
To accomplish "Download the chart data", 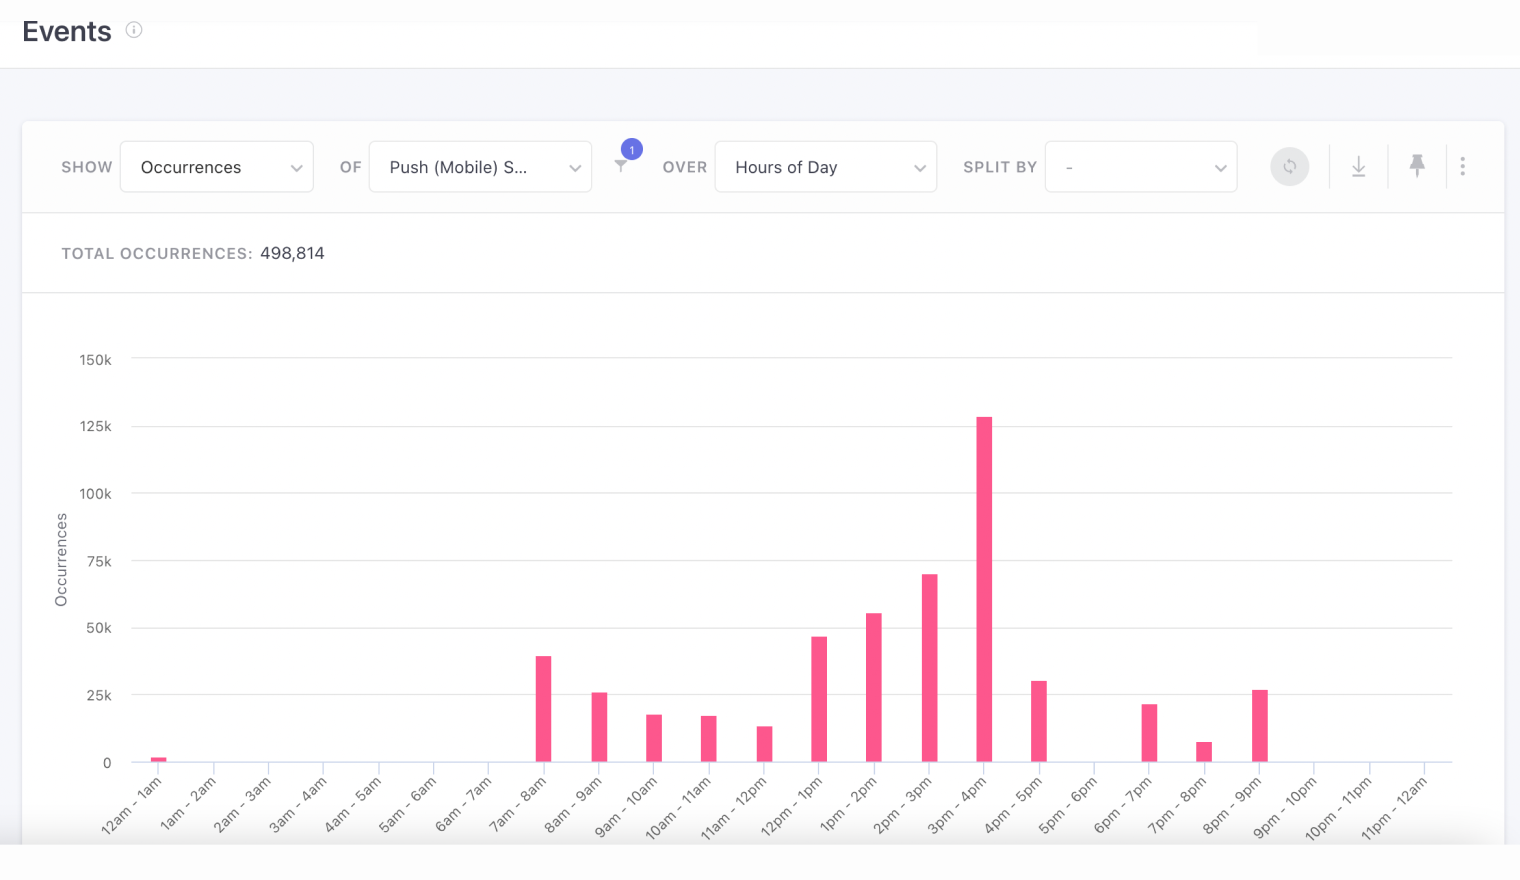I will tap(1358, 166).
